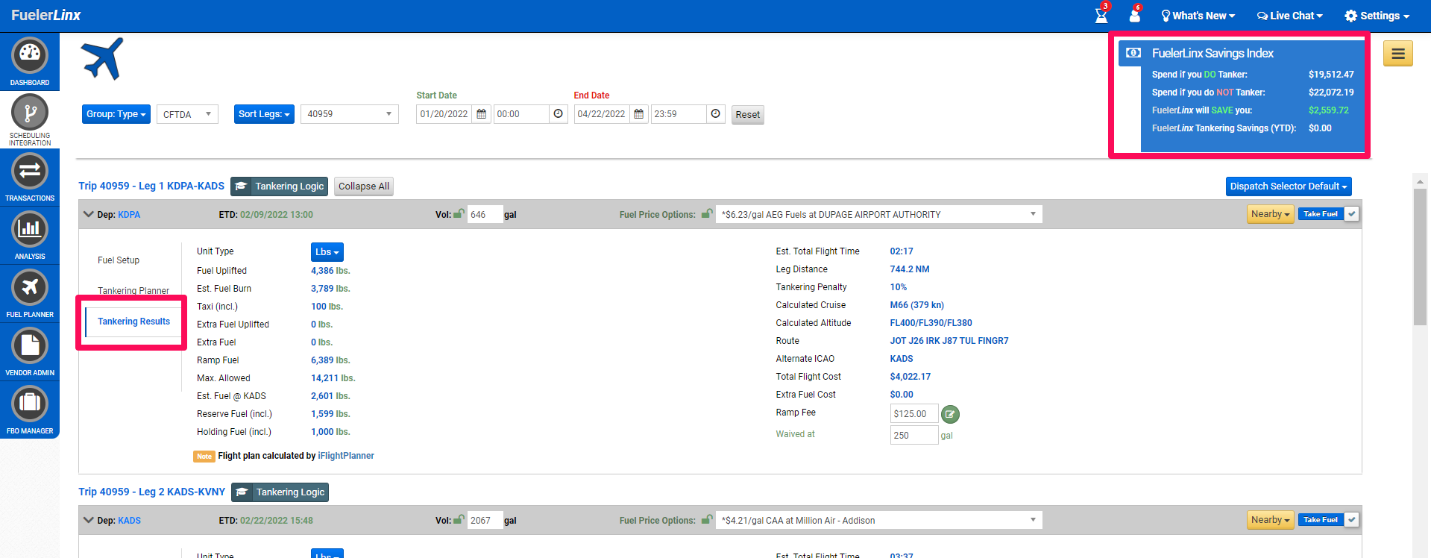The height and width of the screenshot is (558, 1431).
Task: Open Dispatch Selector Default dropdown
Action: tap(1289, 186)
